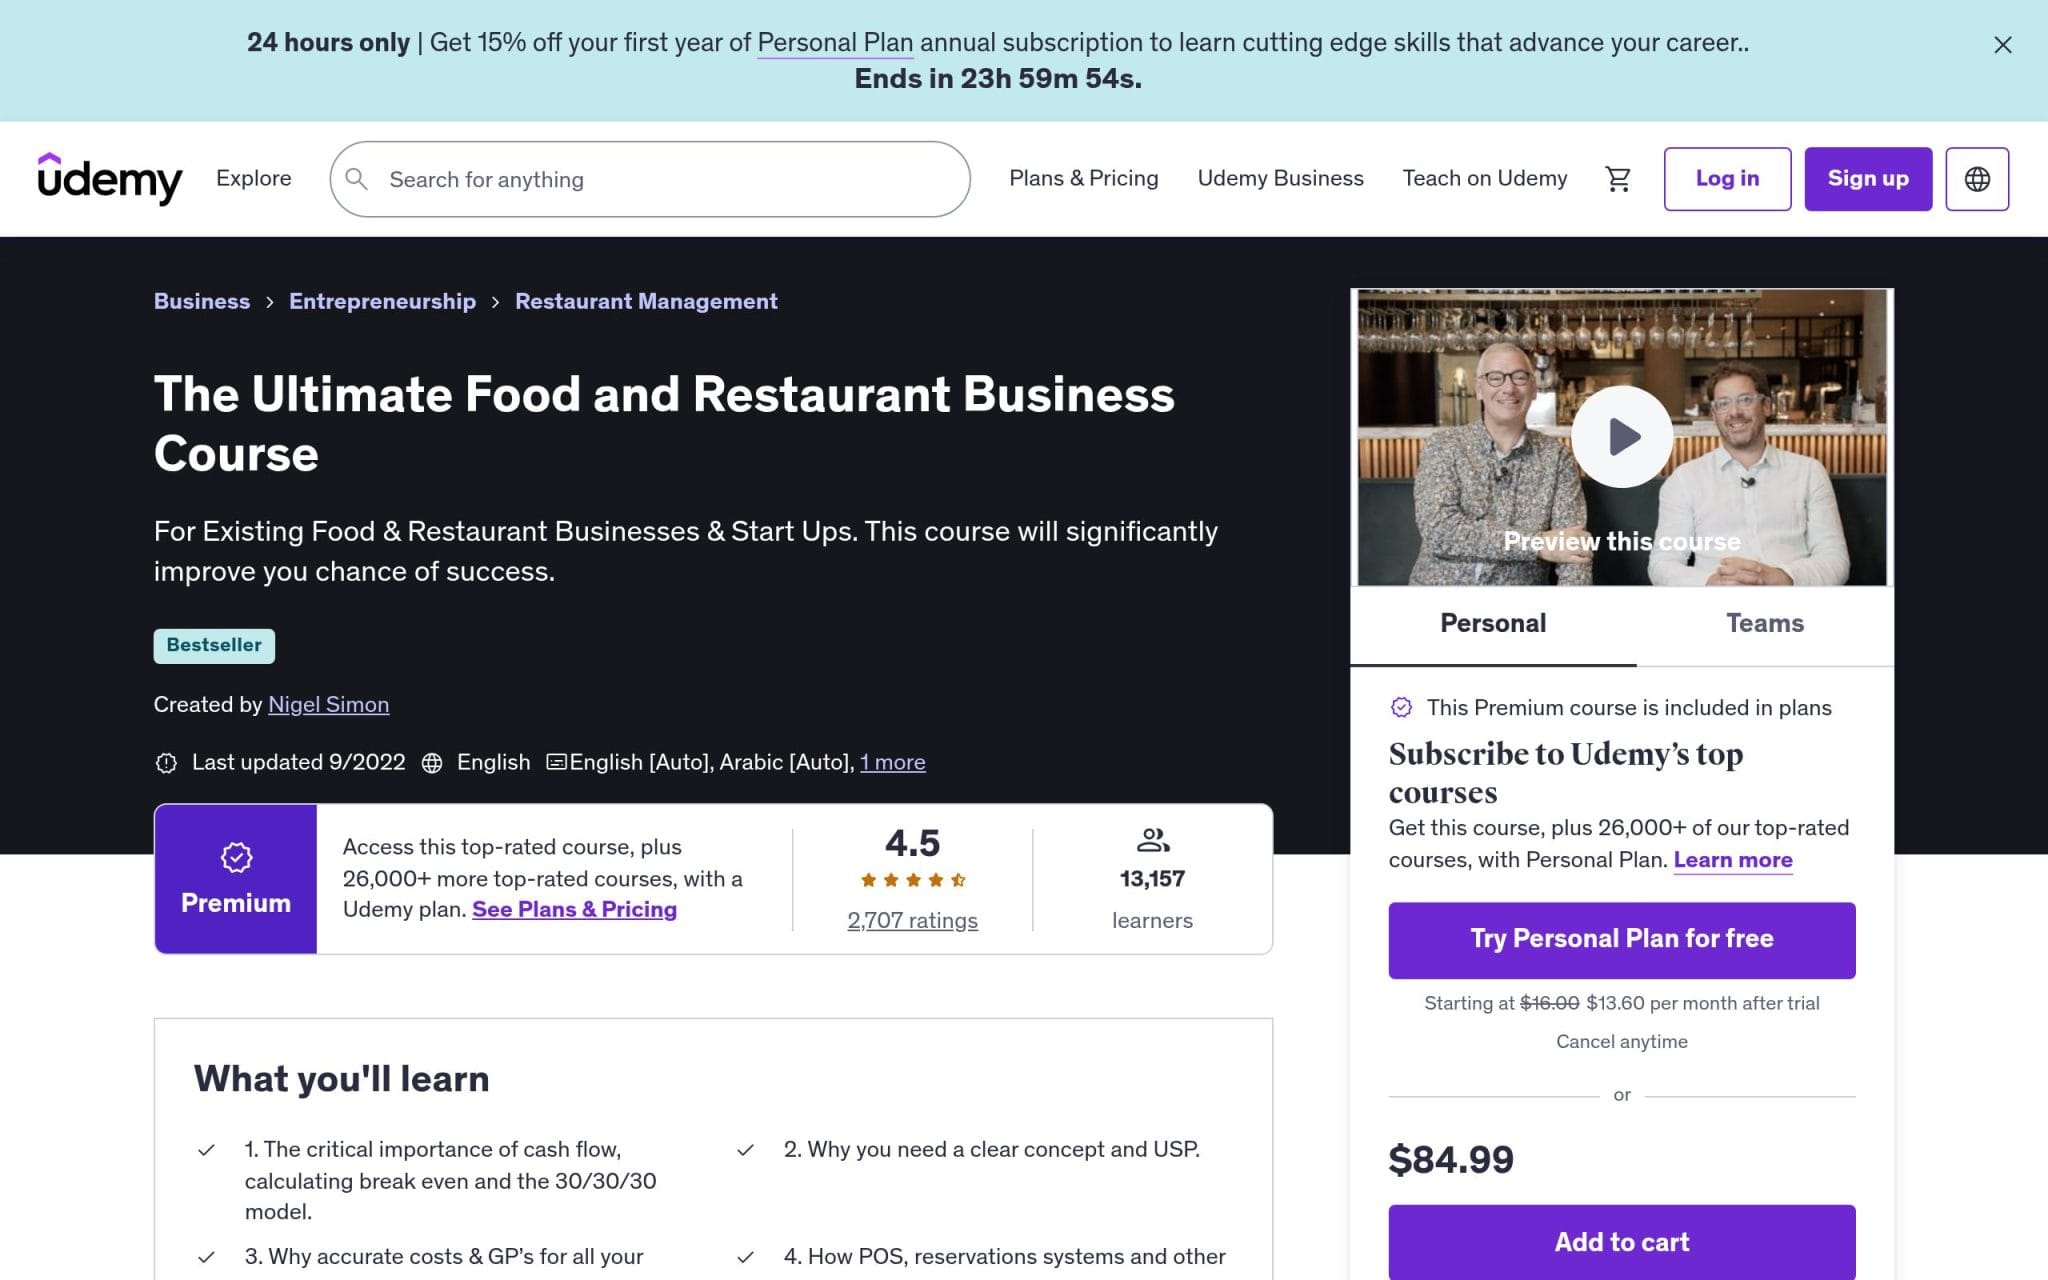Open the Business breadcrumb
Screen dimensions: 2048x1280
[x=202, y=301]
